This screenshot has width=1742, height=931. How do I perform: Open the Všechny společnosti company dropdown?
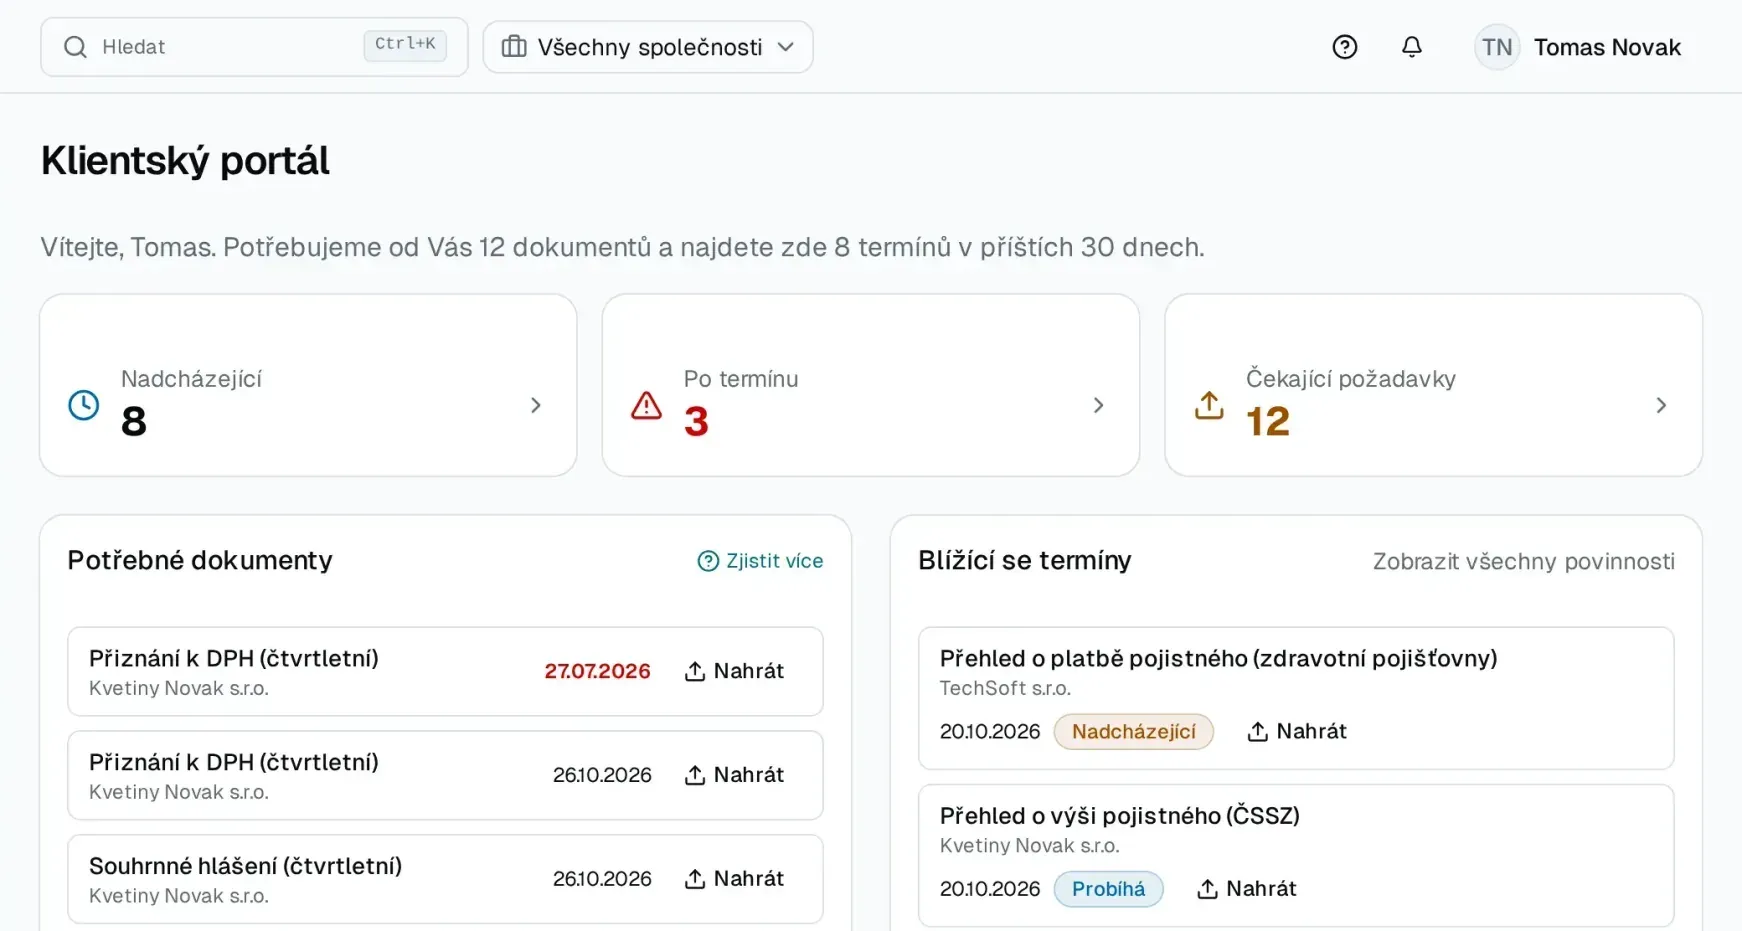coord(648,47)
